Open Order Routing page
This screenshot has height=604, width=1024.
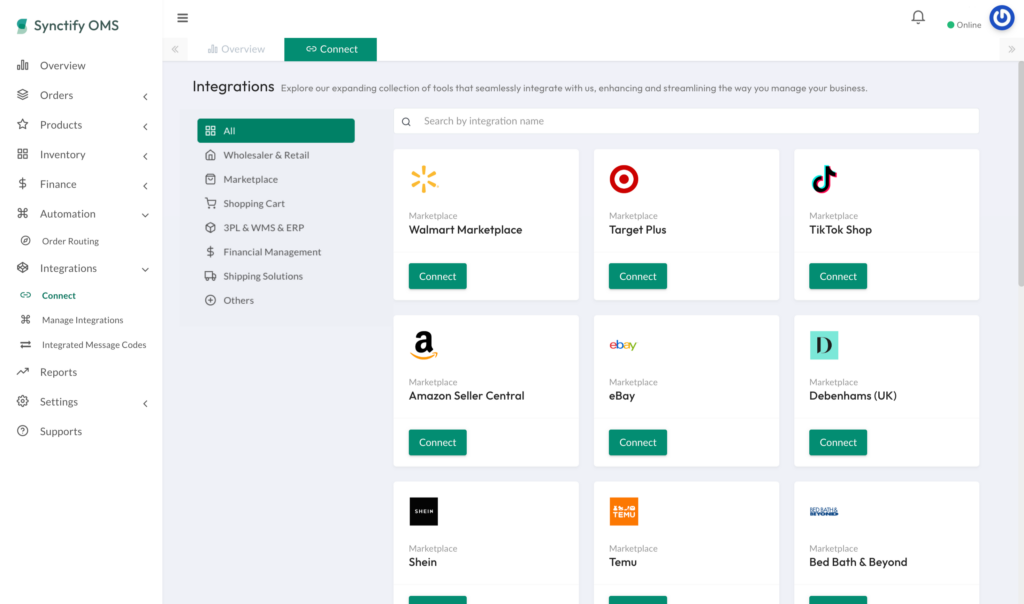click(71, 240)
